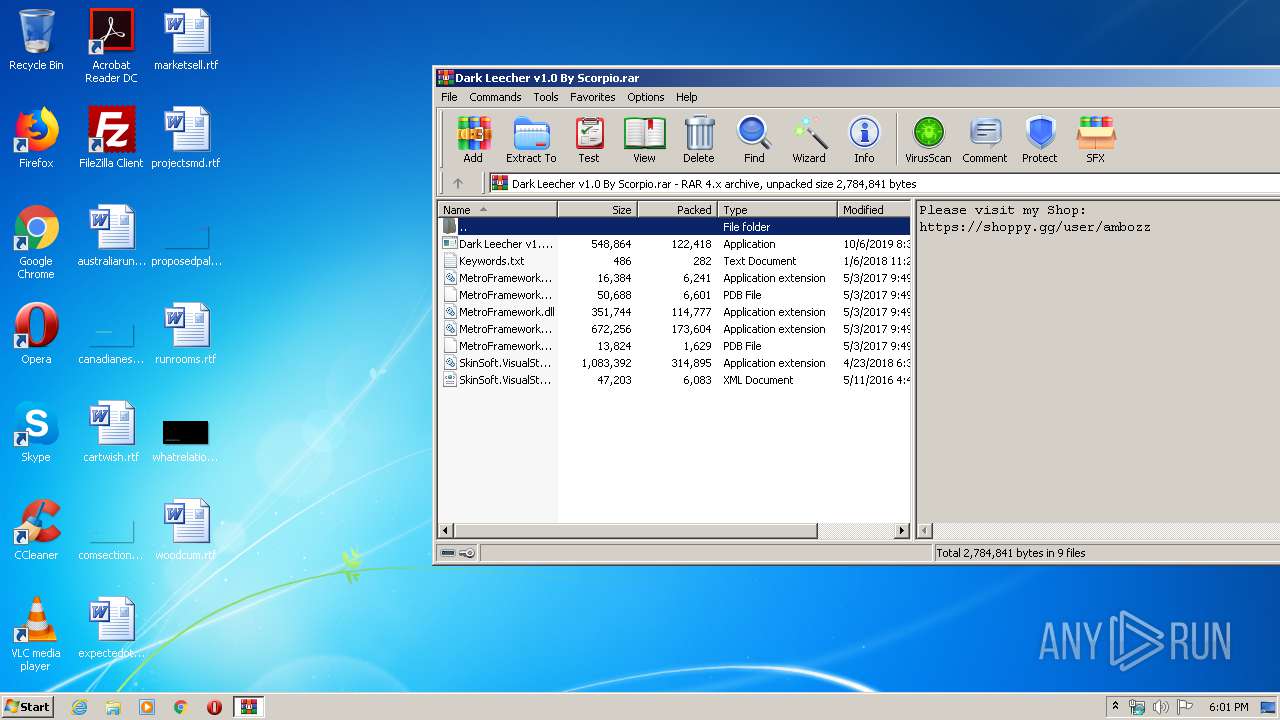Select the 50,688-byte MetroFramework PDB file
The image size is (1280, 720).
coord(674,295)
